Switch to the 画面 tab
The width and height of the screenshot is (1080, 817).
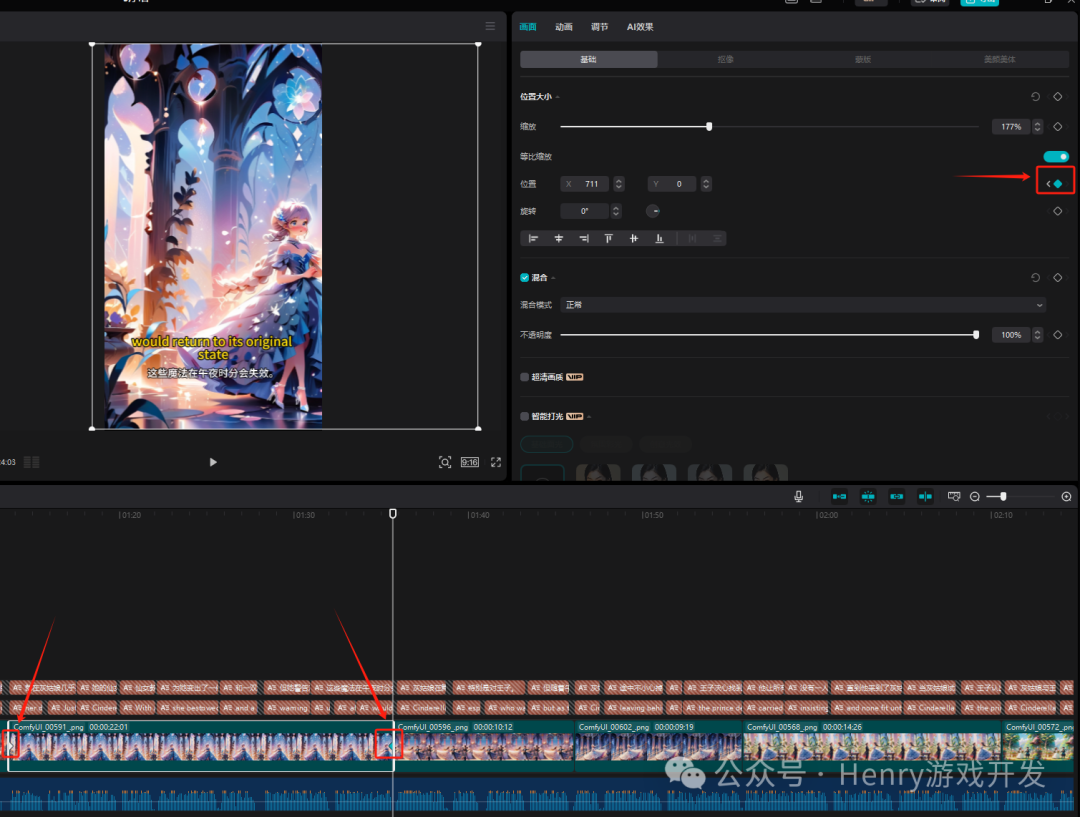pyautogui.click(x=528, y=27)
